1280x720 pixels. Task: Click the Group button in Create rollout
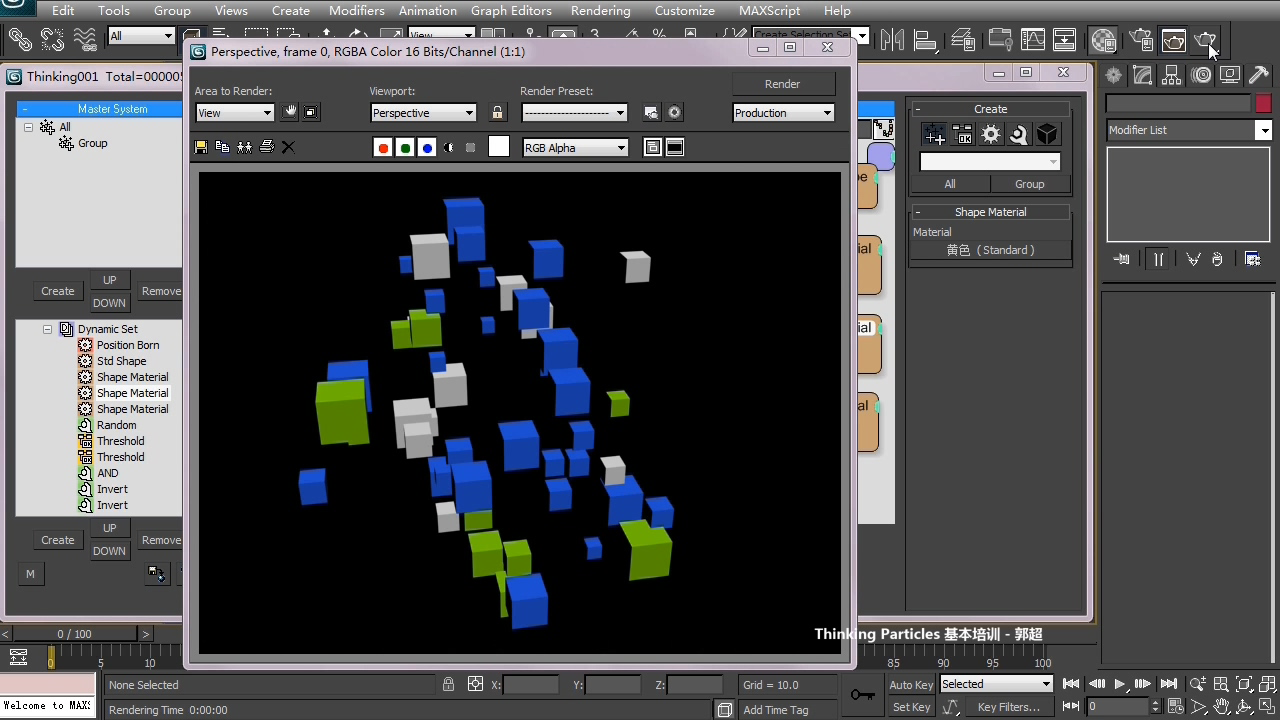(x=1030, y=184)
